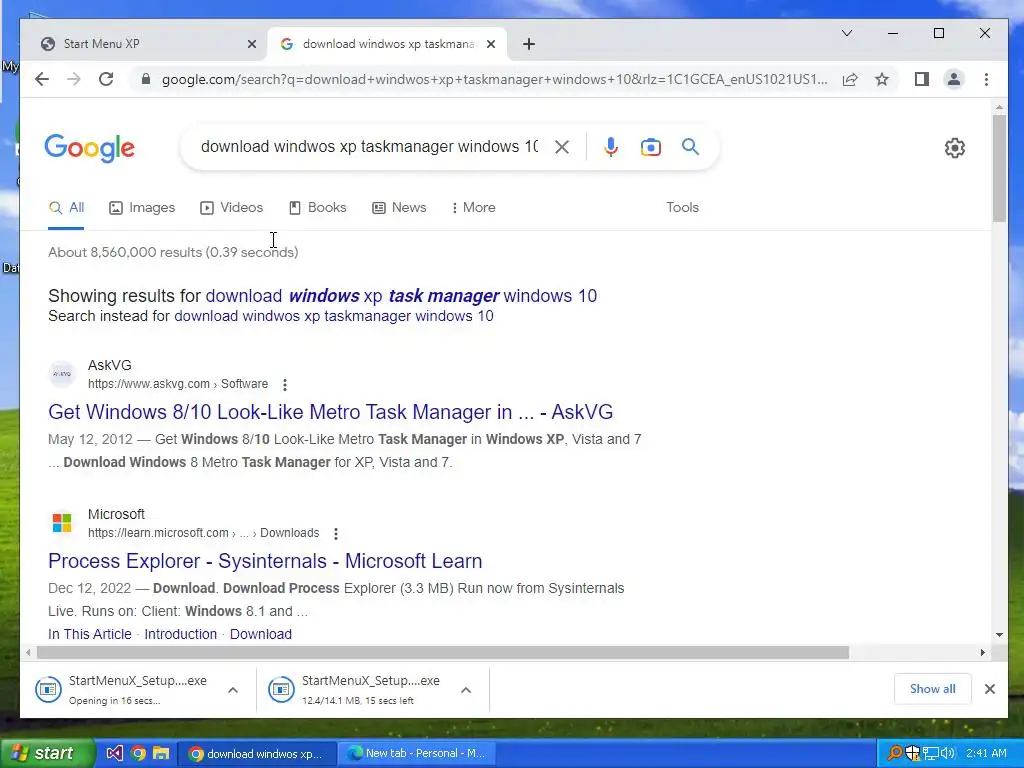Select the All results tab
The width and height of the screenshot is (1024, 768).
pos(66,208)
